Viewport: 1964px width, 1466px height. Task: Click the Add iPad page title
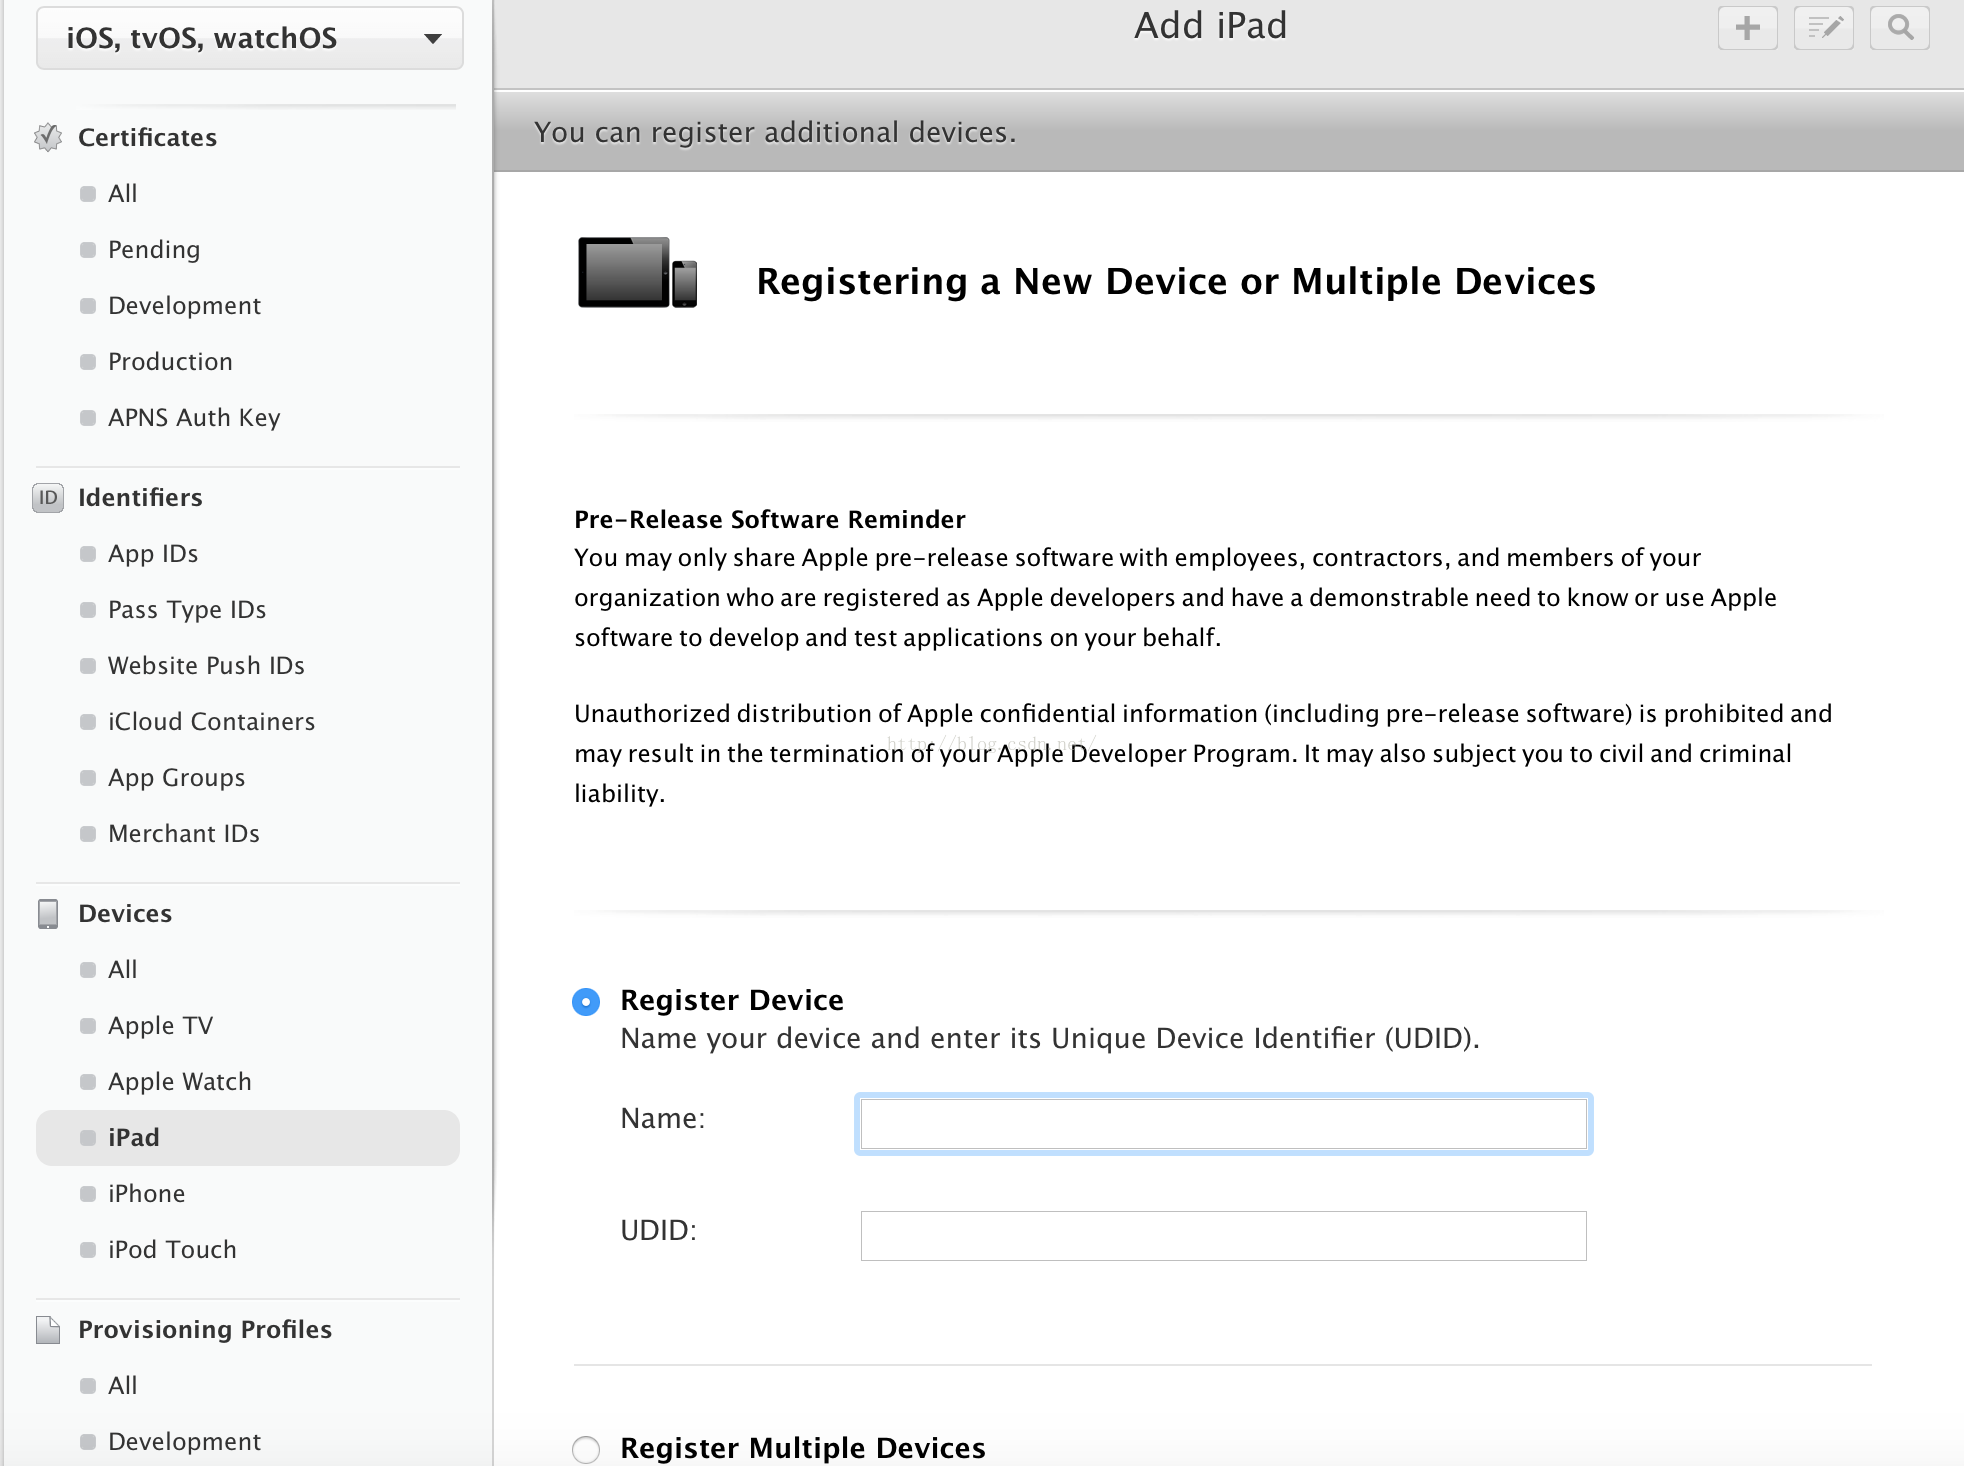click(x=1211, y=25)
